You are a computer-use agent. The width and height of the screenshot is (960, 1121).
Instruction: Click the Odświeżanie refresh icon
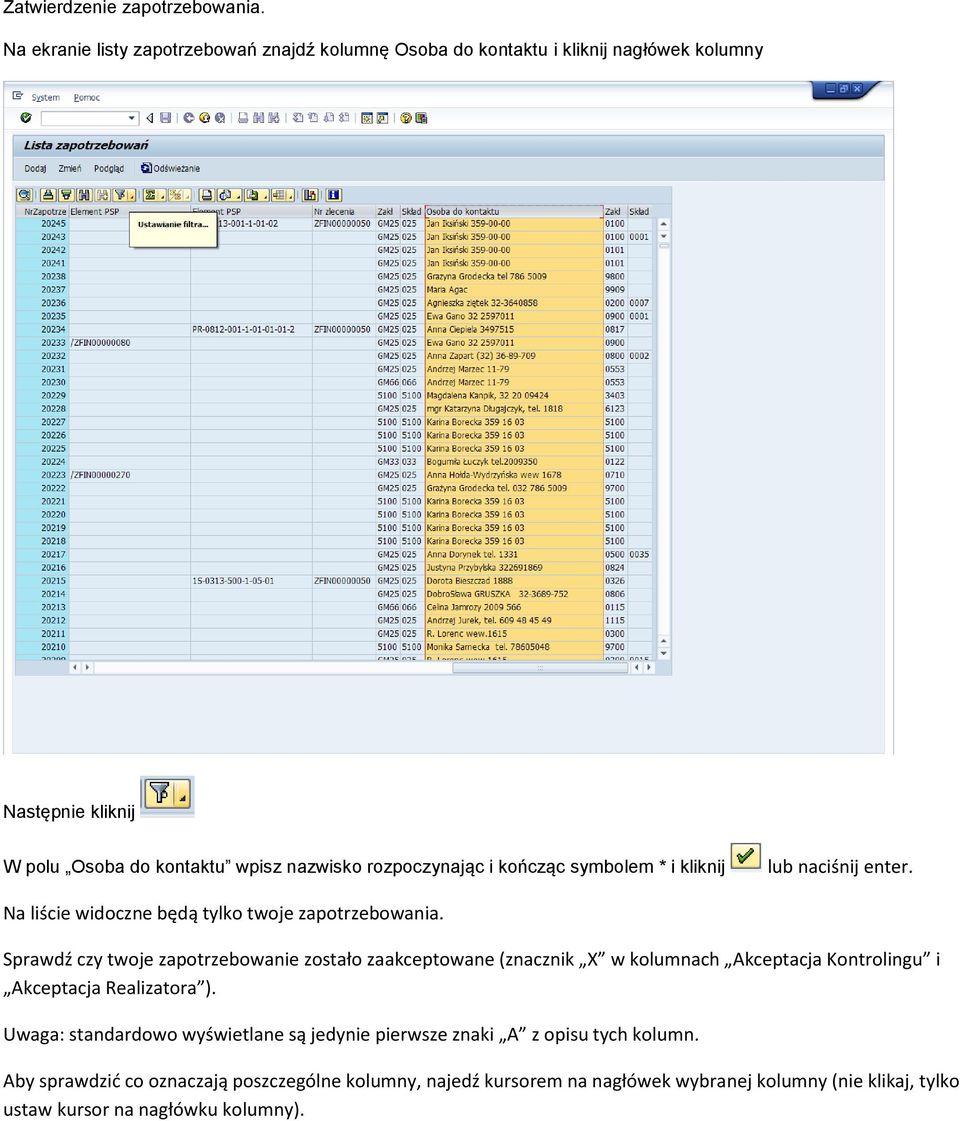coord(146,168)
